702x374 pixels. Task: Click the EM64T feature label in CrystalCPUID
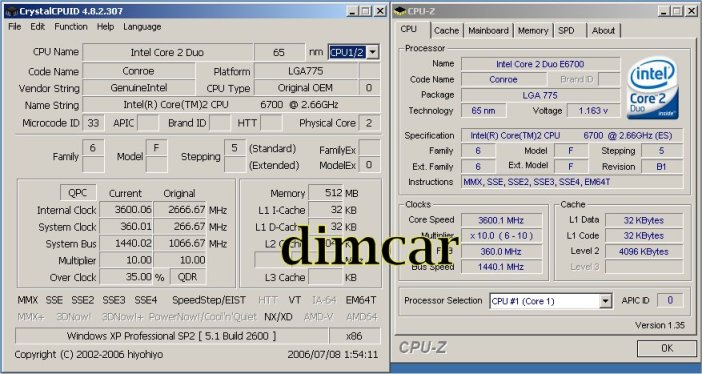(x=360, y=300)
